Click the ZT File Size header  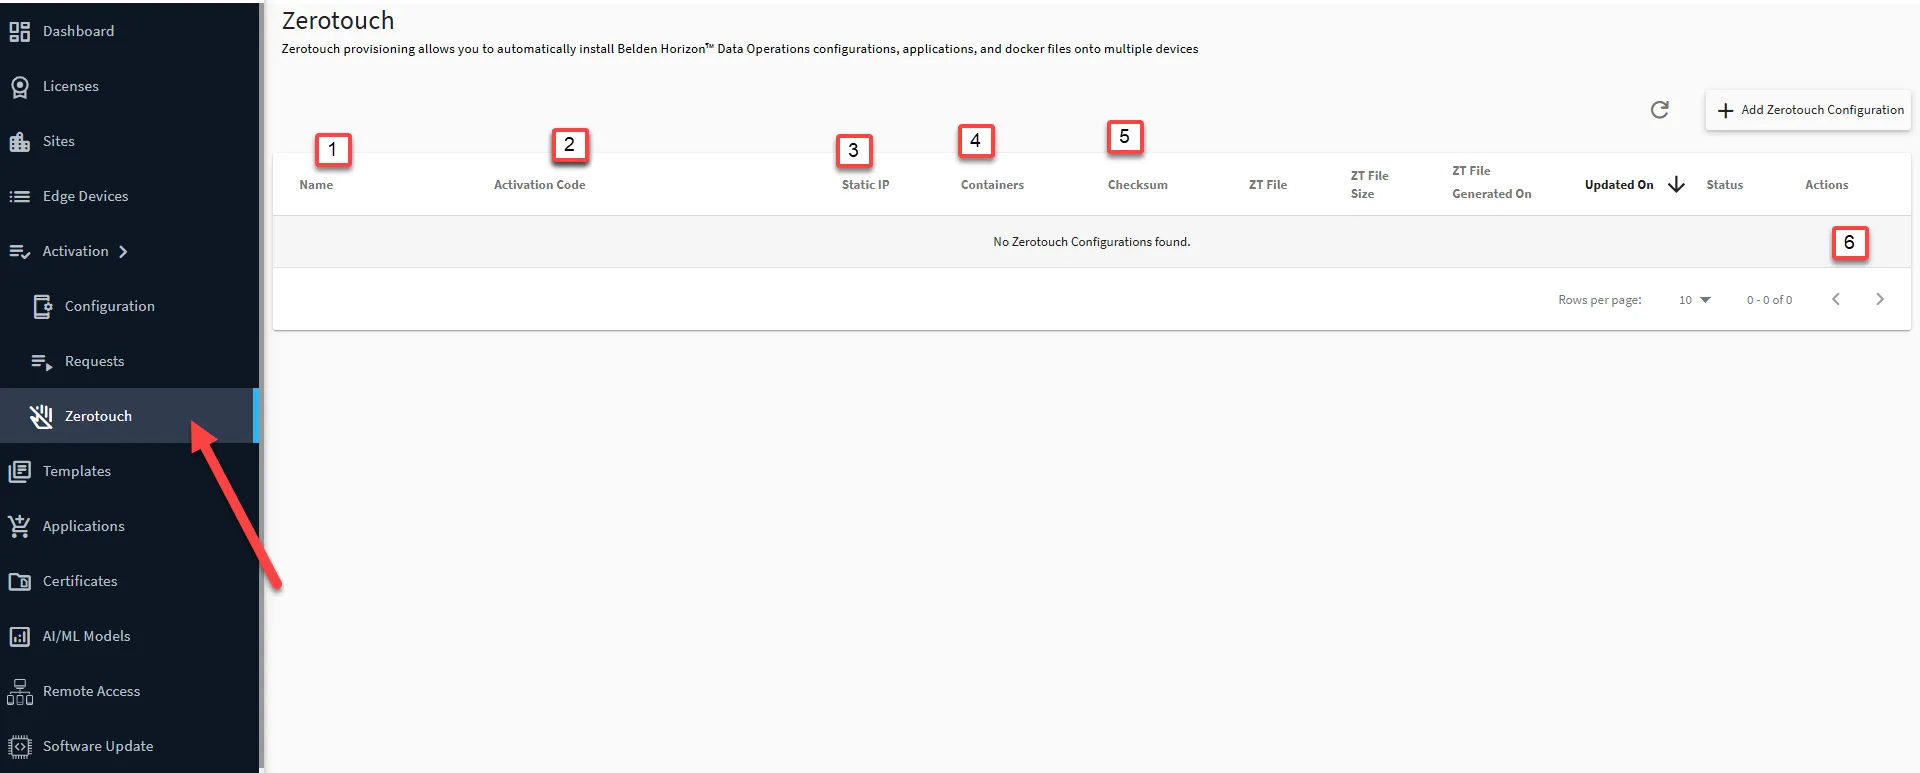[1370, 185]
